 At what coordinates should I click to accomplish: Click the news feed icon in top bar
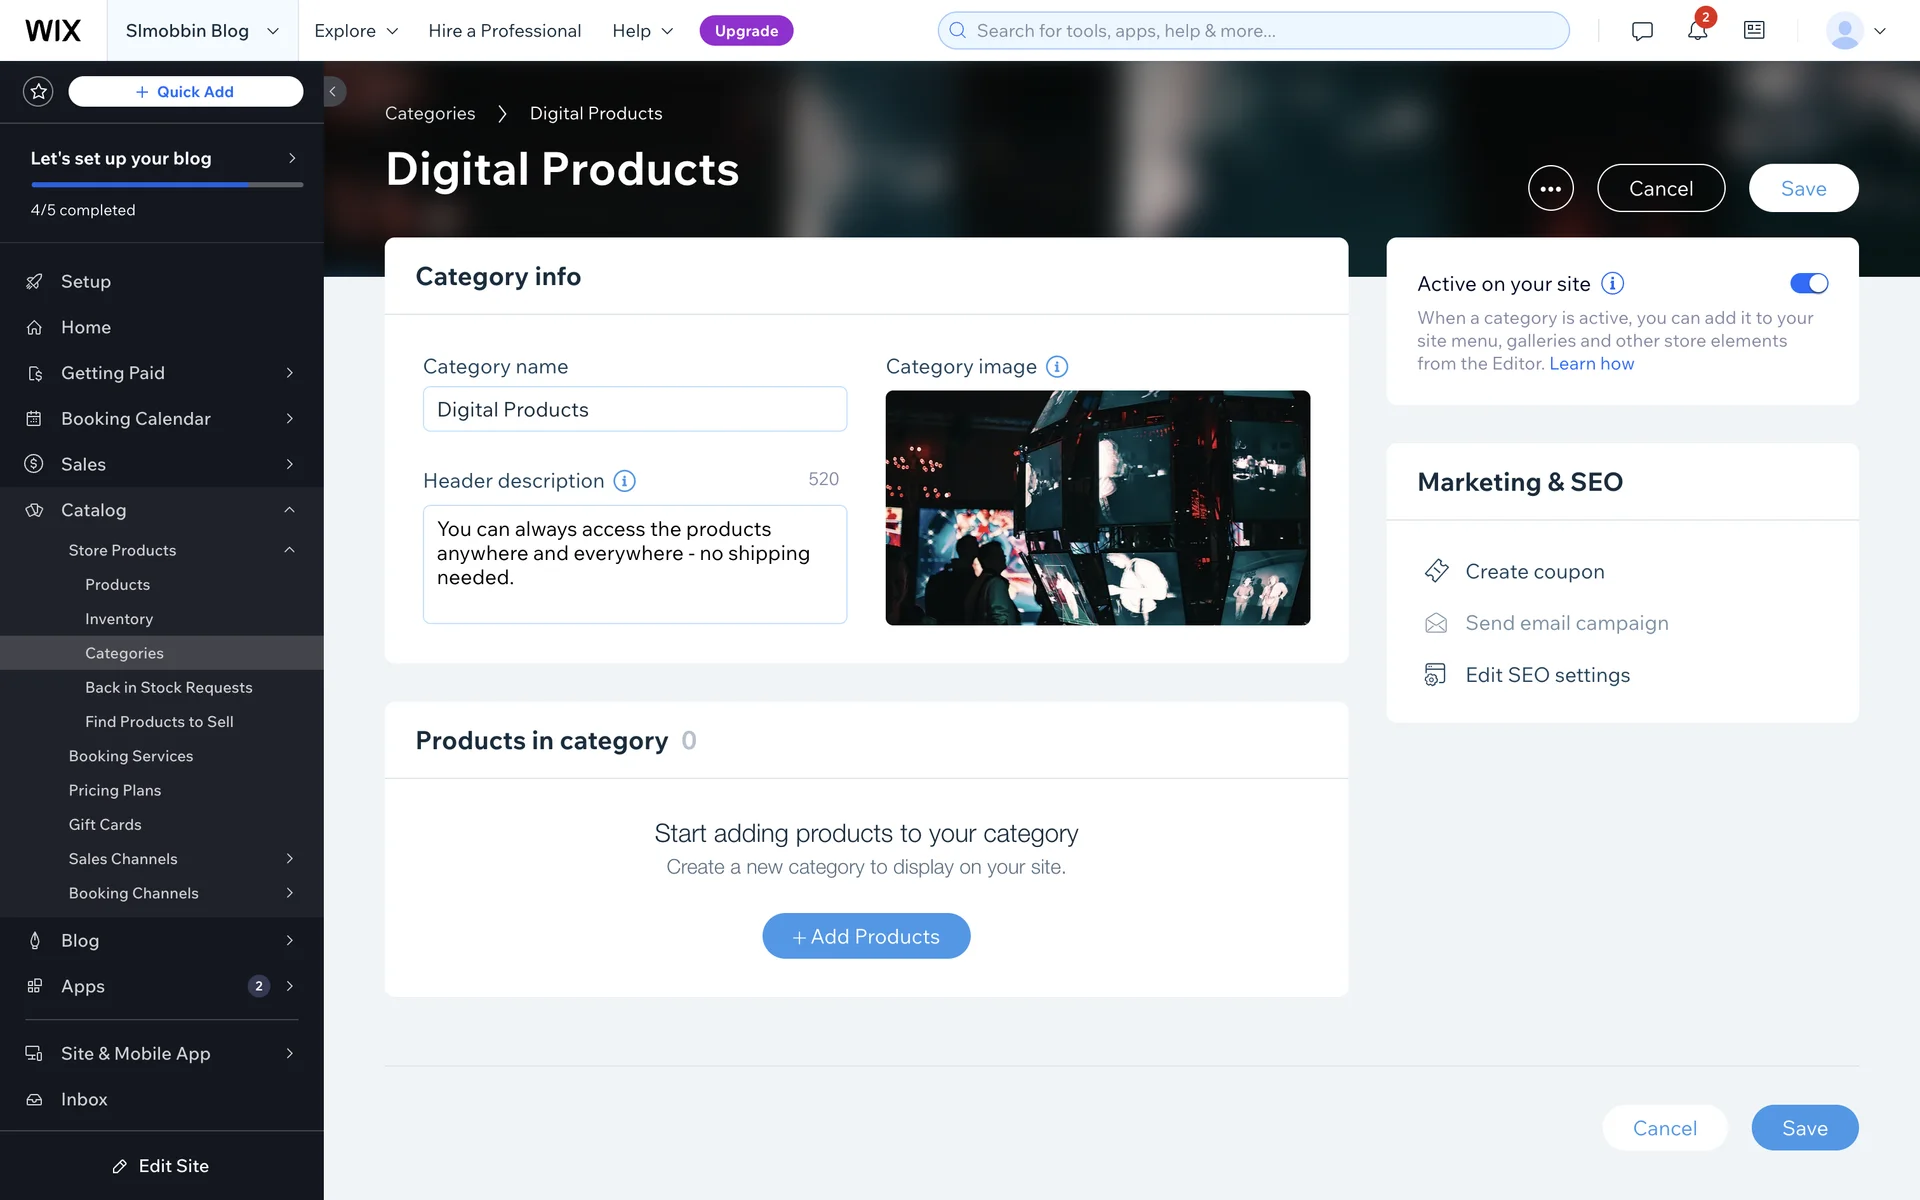tap(1754, 31)
